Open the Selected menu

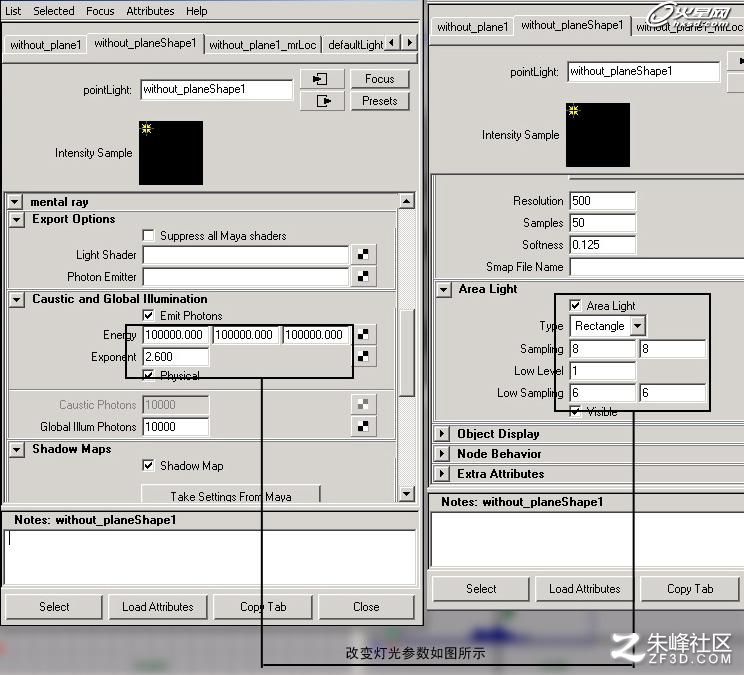(54, 11)
